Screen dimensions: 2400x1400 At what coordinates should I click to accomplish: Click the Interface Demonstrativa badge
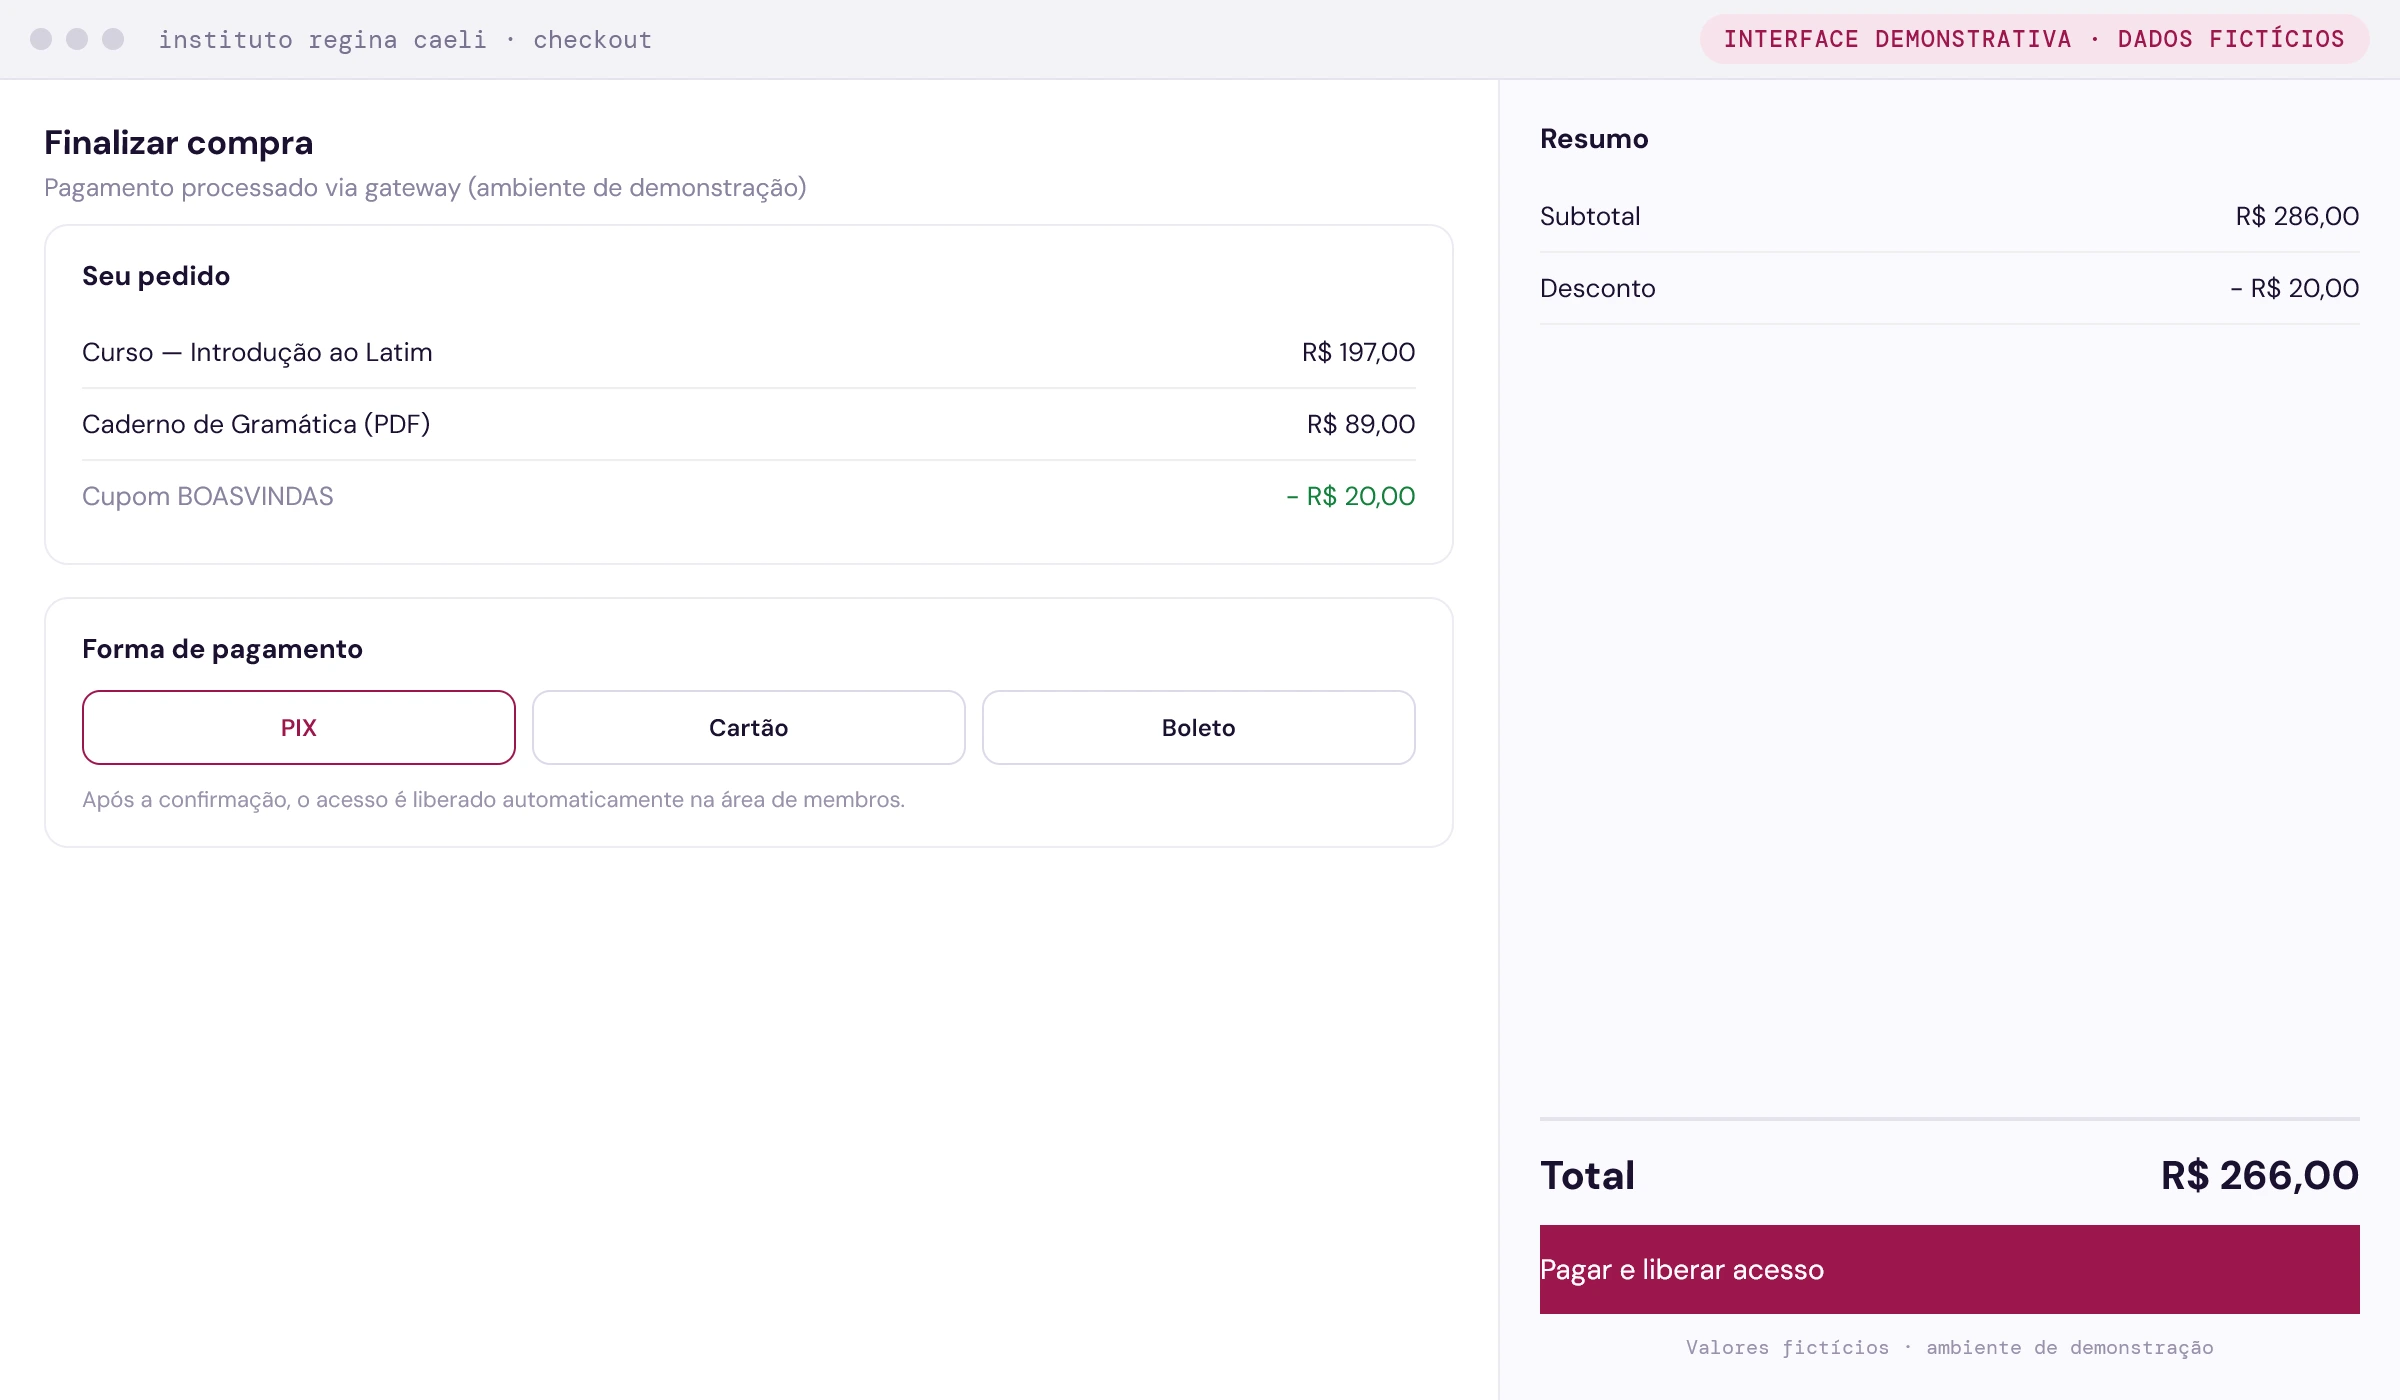(x=2034, y=39)
